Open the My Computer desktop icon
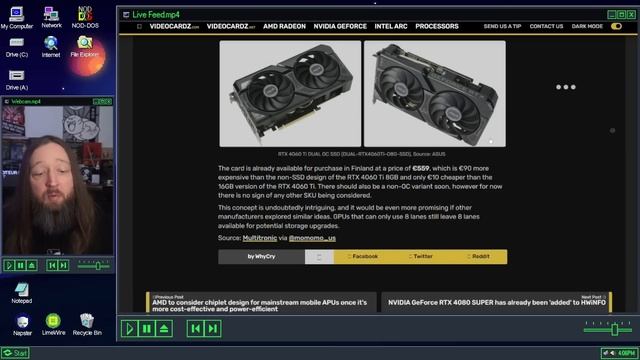Screen dimensions: 640x360 pyautogui.click(x=16, y=18)
